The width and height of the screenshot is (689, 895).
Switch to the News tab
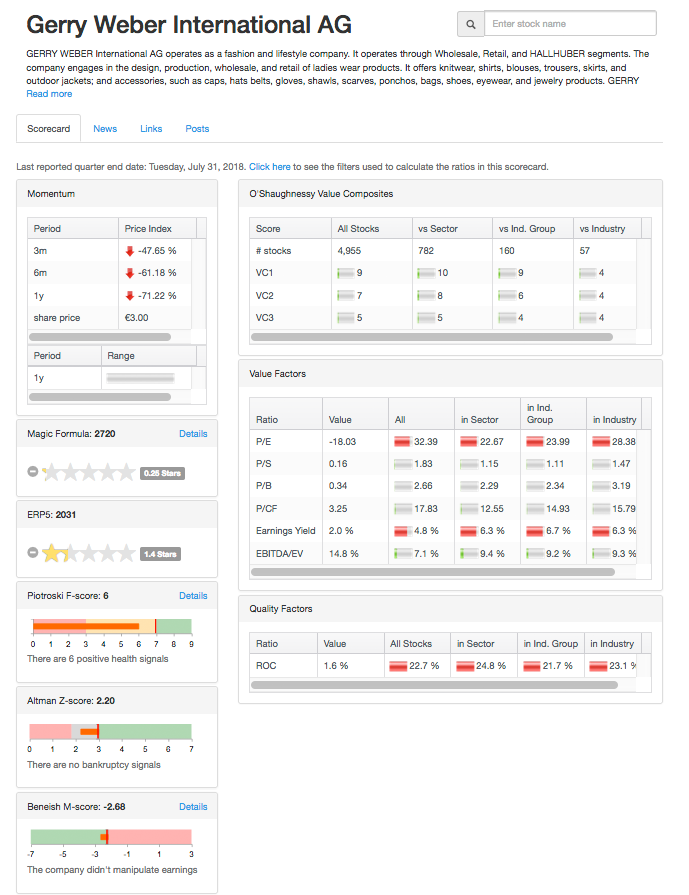click(105, 129)
